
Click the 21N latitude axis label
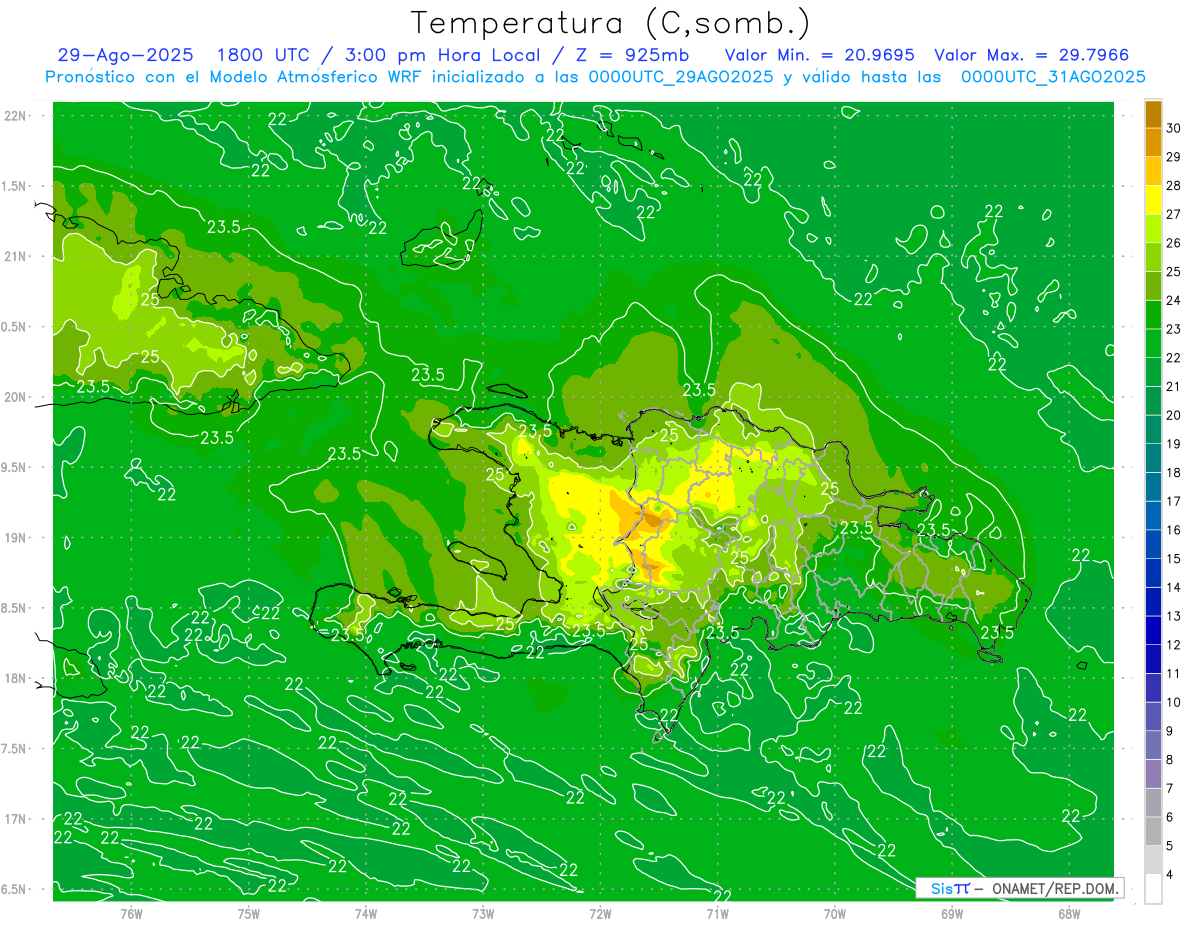coord(15,256)
